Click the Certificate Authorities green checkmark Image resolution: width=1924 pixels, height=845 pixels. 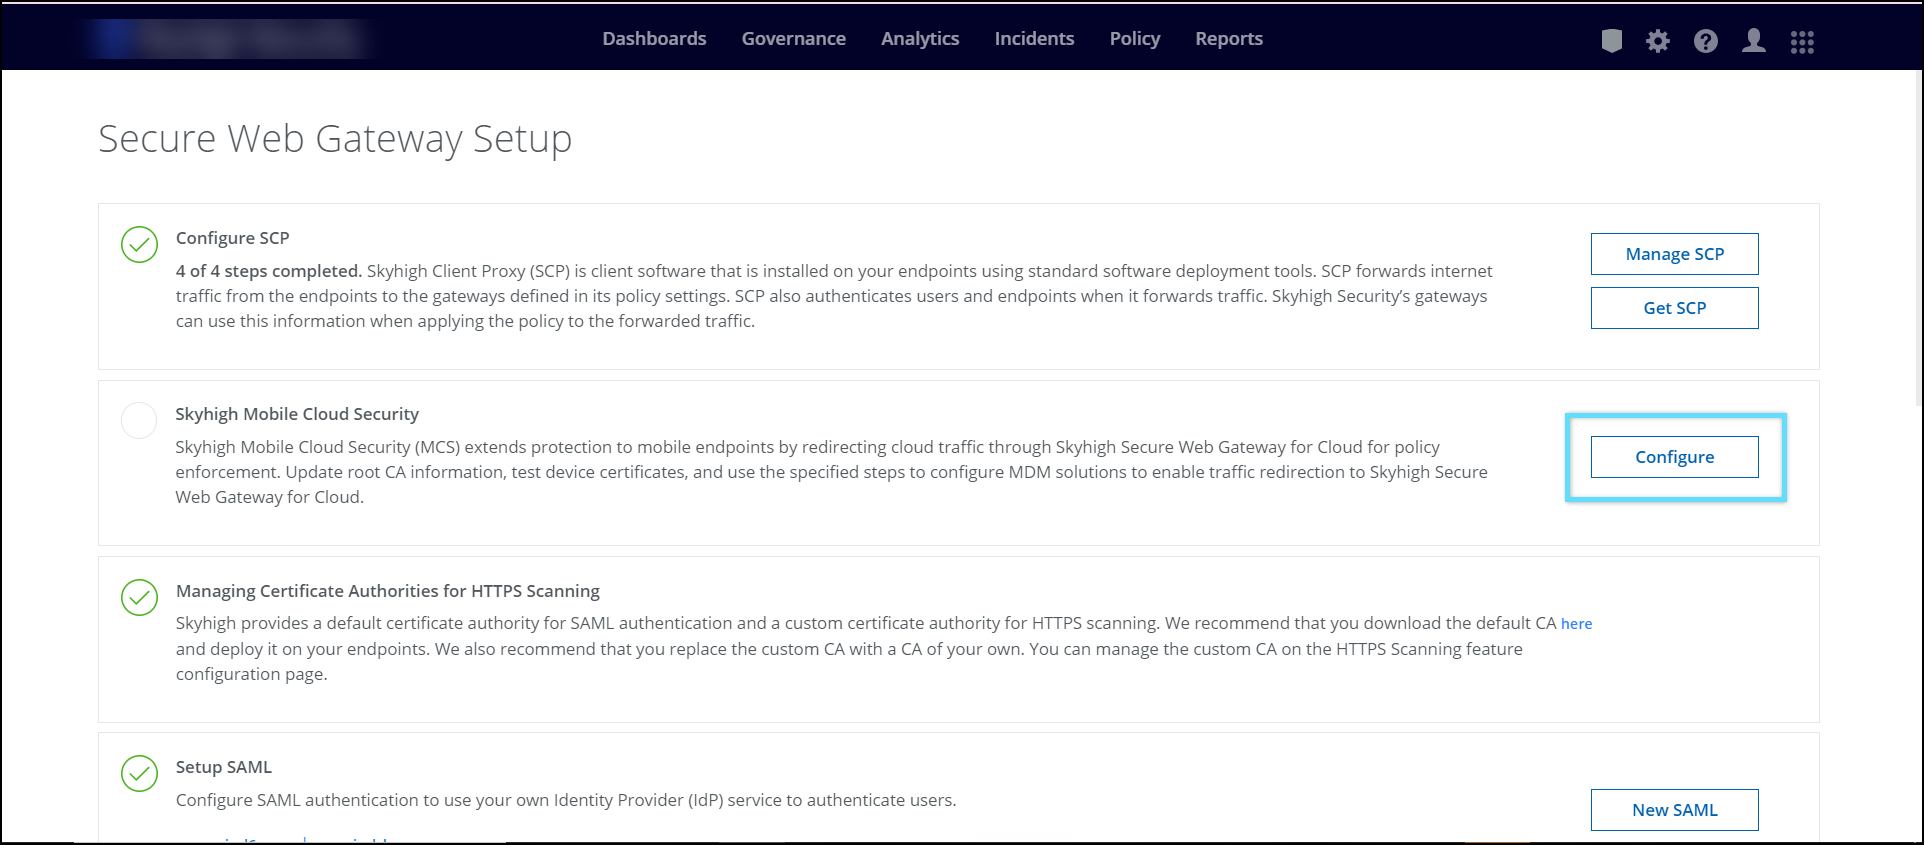(139, 597)
